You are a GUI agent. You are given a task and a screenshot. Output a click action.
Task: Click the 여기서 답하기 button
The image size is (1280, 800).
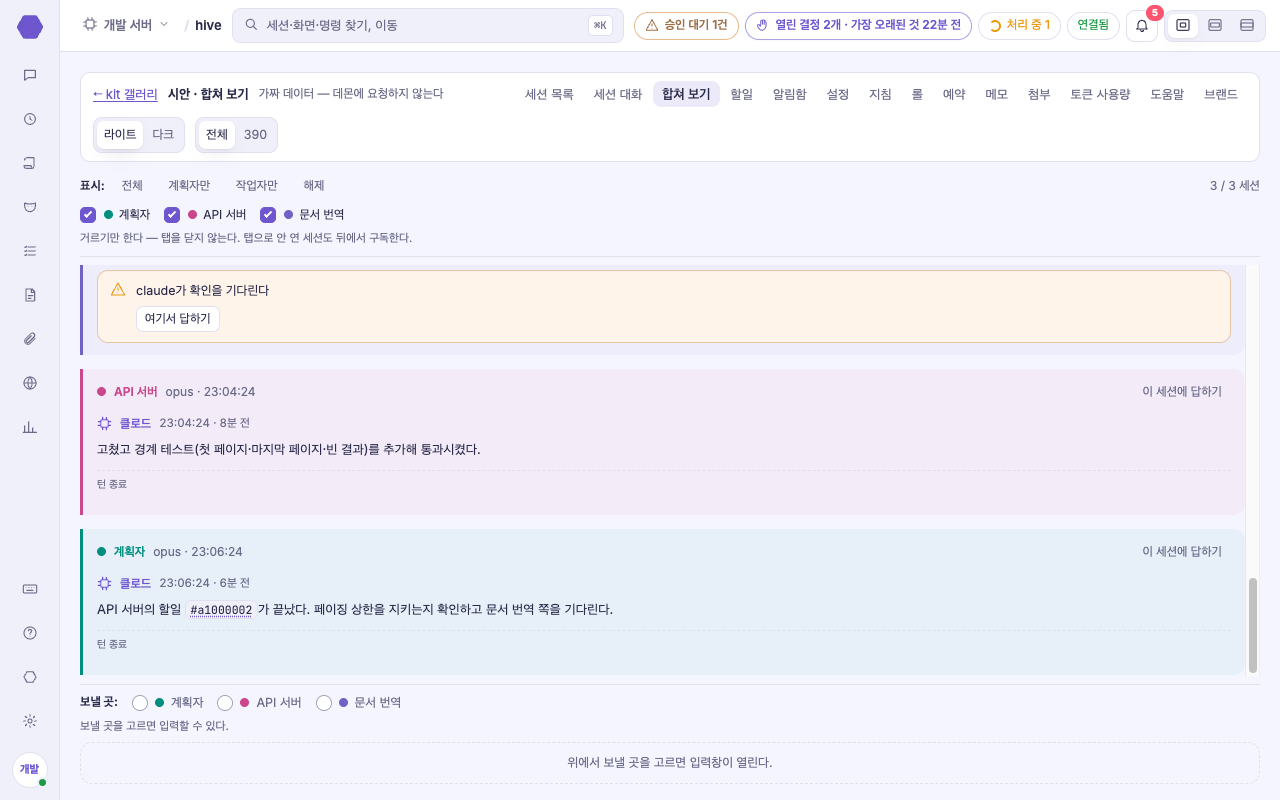click(x=178, y=319)
